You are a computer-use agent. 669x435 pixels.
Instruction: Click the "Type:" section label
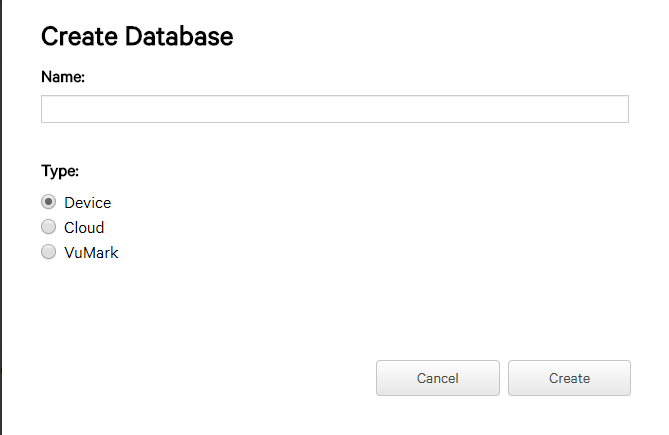60,171
